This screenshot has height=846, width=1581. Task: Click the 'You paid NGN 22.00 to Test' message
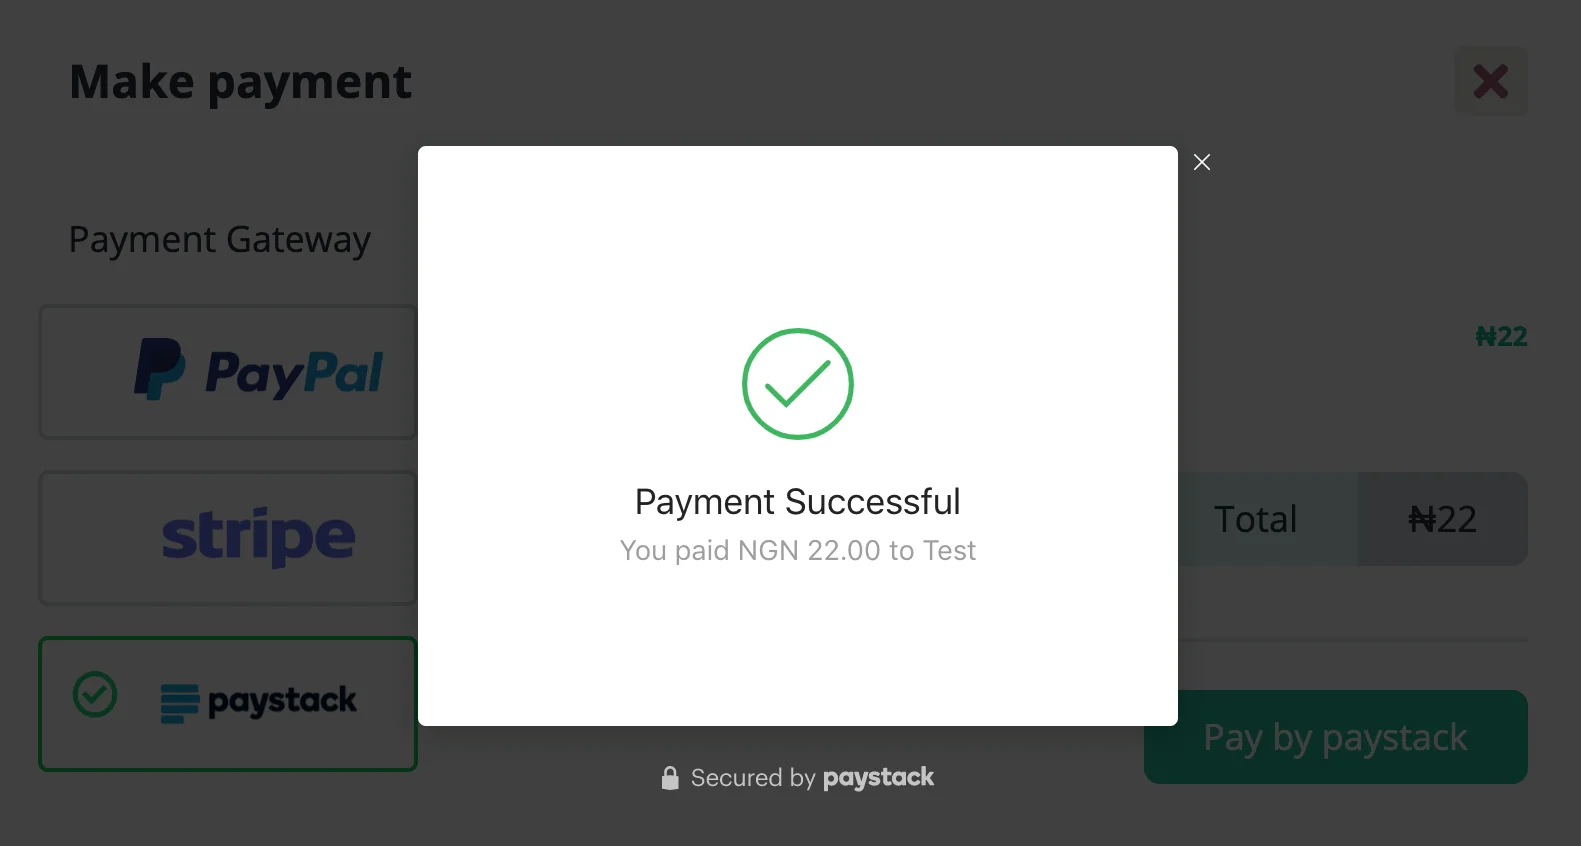tap(798, 551)
